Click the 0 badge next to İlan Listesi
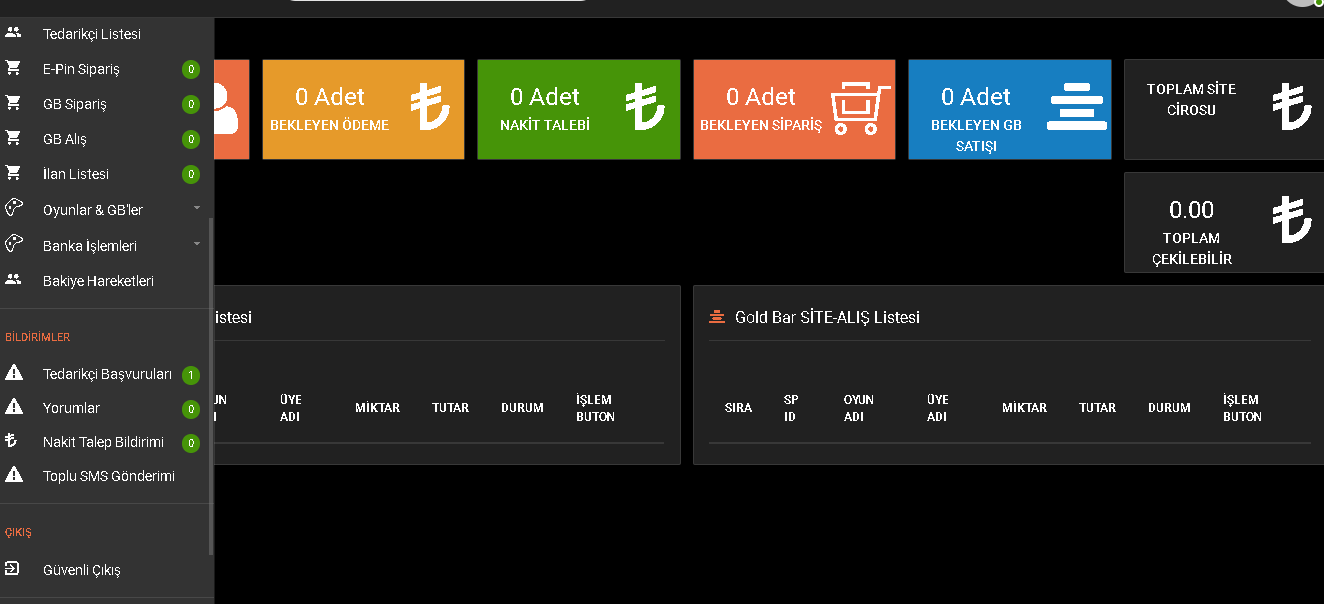 (x=191, y=175)
